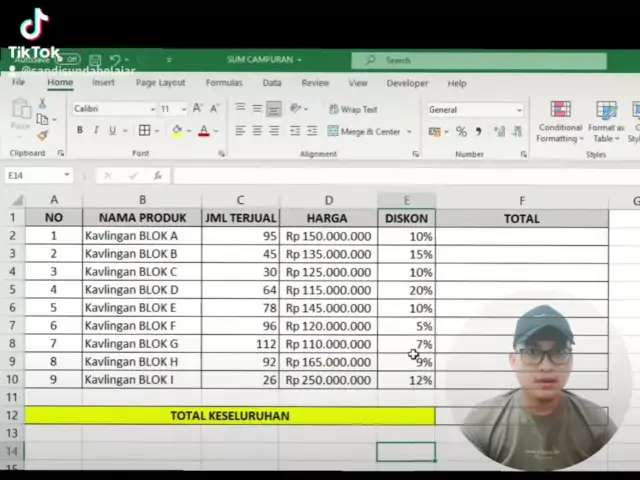Click the Format Painter icon

point(42,136)
